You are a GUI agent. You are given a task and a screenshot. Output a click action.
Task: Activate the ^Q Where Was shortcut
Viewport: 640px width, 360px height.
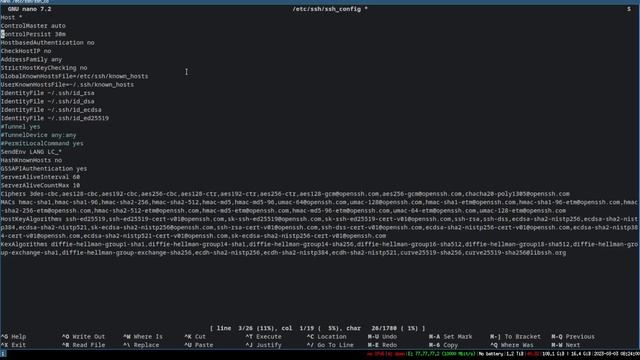tap(512, 345)
